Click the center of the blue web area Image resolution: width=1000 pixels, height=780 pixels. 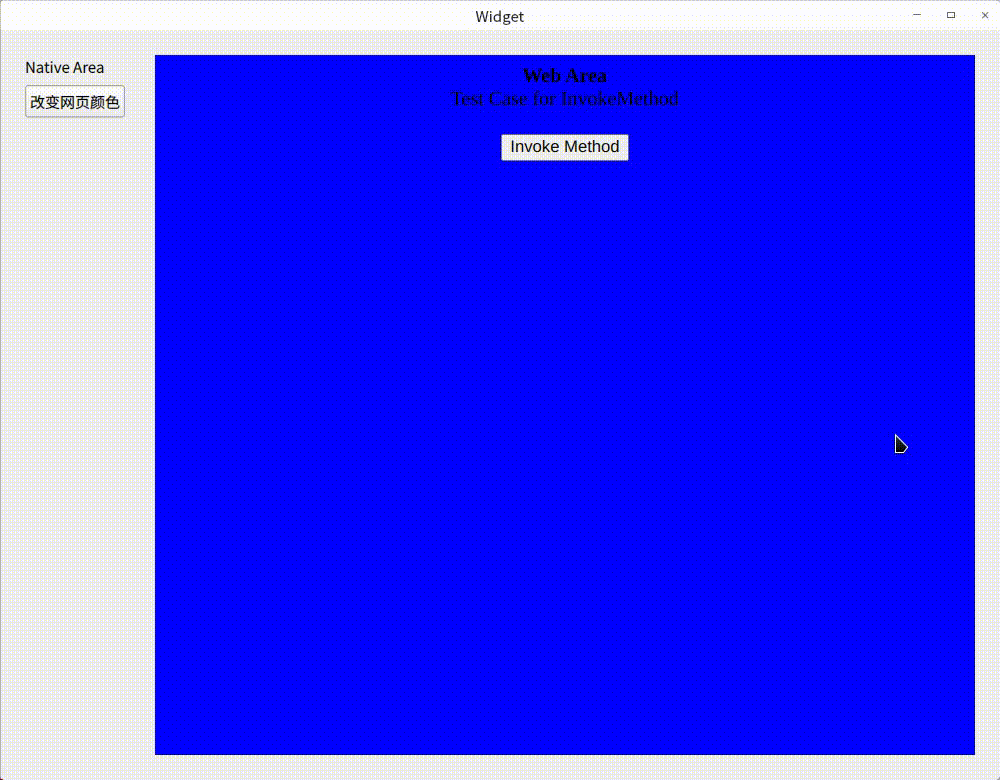click(564, 404)
